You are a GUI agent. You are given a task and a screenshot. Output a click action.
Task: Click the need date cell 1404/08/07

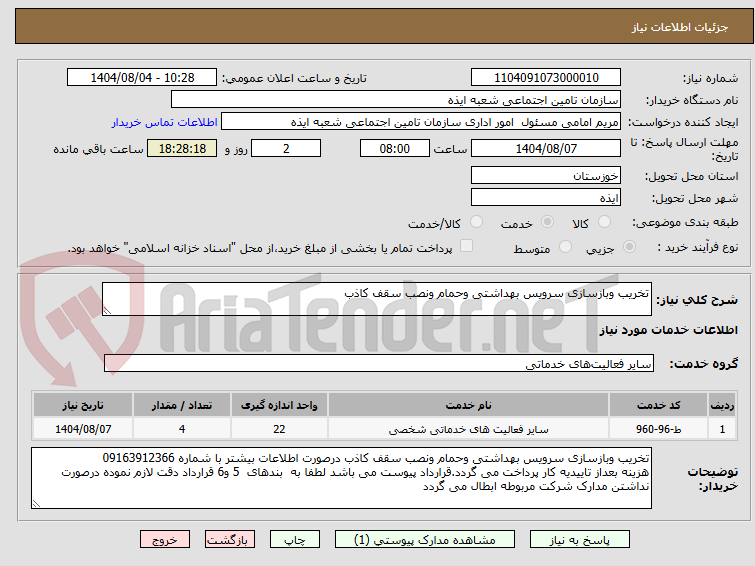coord(83,429)
